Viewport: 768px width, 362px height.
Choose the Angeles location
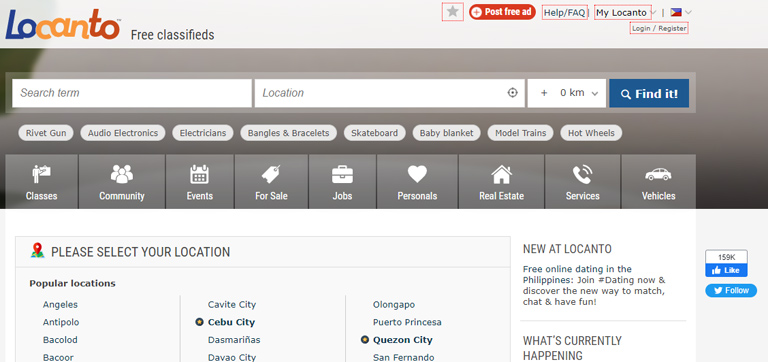[x=60, y=305]
